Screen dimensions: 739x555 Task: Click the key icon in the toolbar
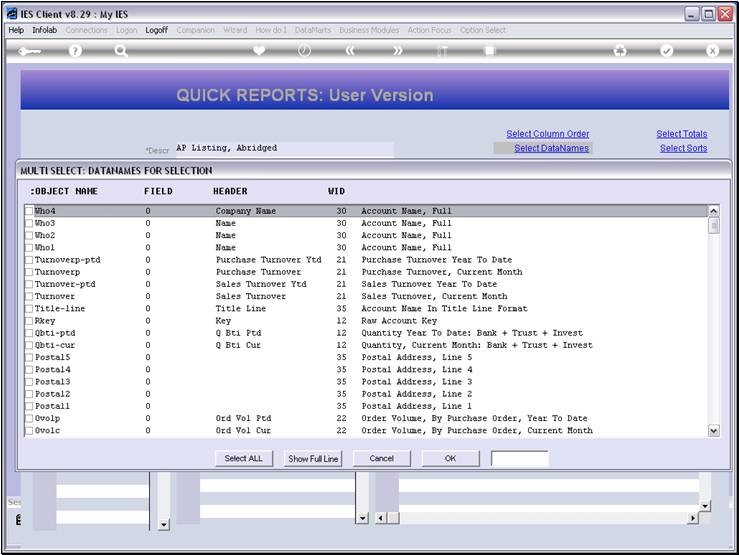click(x=29, y=51)
